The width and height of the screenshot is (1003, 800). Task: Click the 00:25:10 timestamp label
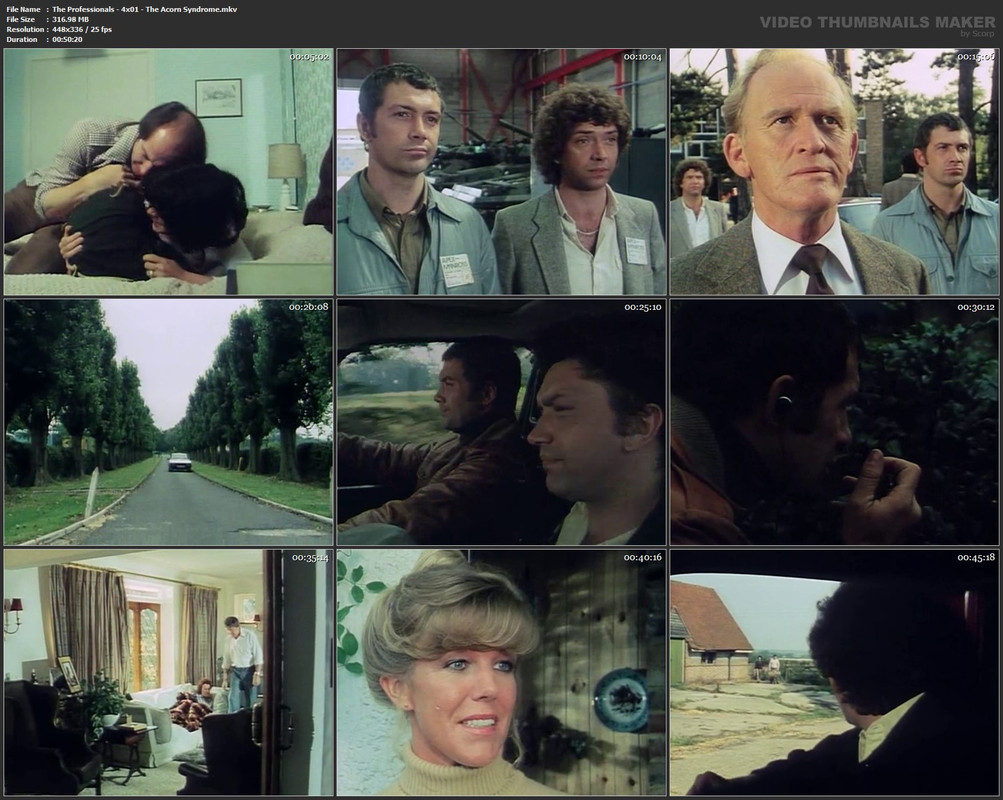point(643,307)
